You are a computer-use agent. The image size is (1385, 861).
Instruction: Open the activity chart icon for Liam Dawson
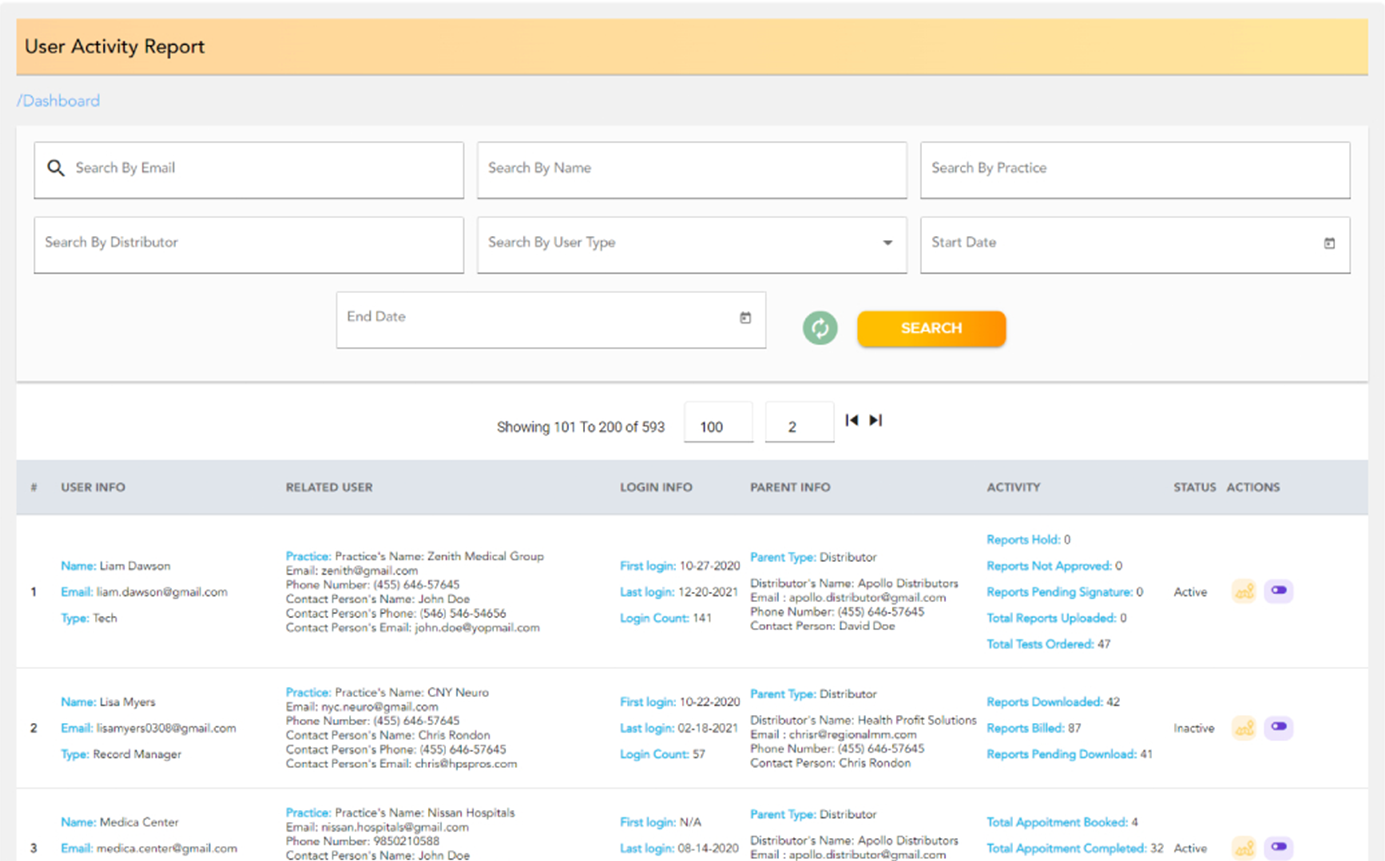pyautogui.click(x=1243, y=592)
